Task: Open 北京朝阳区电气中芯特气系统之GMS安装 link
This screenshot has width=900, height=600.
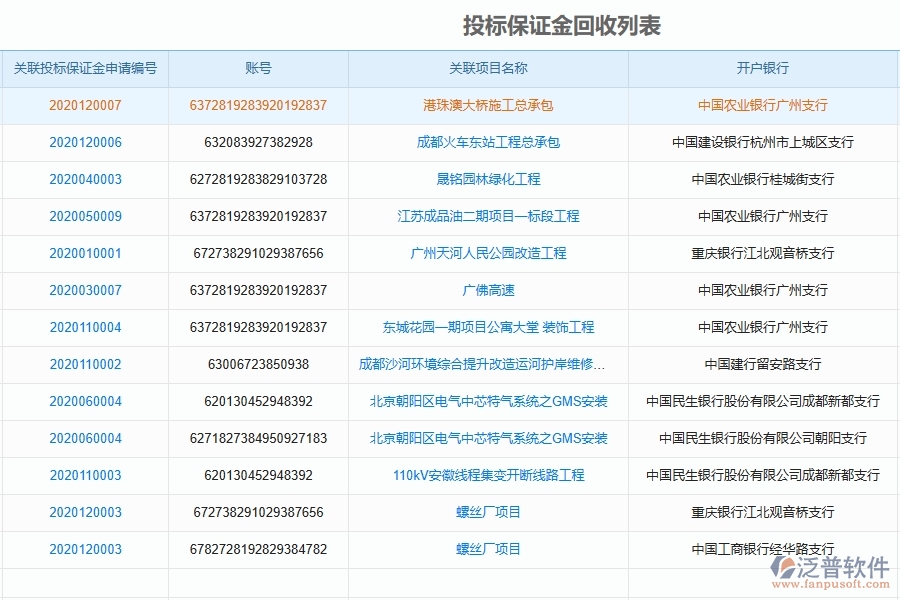Action: coord(486,401)
